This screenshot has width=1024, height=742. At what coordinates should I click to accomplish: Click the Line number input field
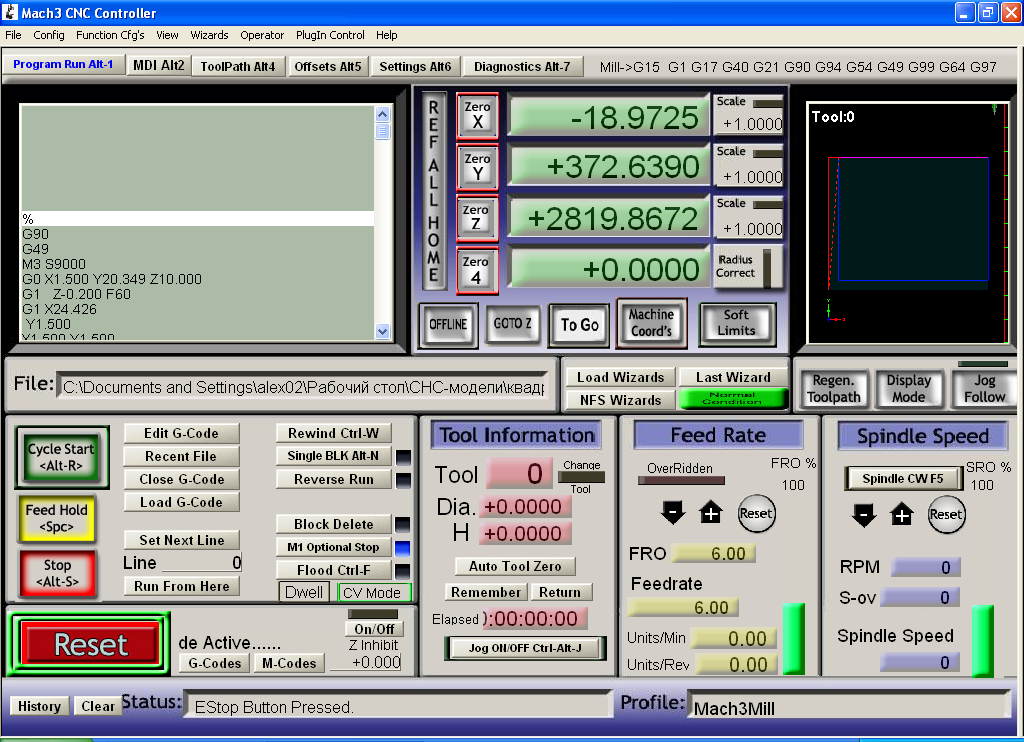[201, 563]
